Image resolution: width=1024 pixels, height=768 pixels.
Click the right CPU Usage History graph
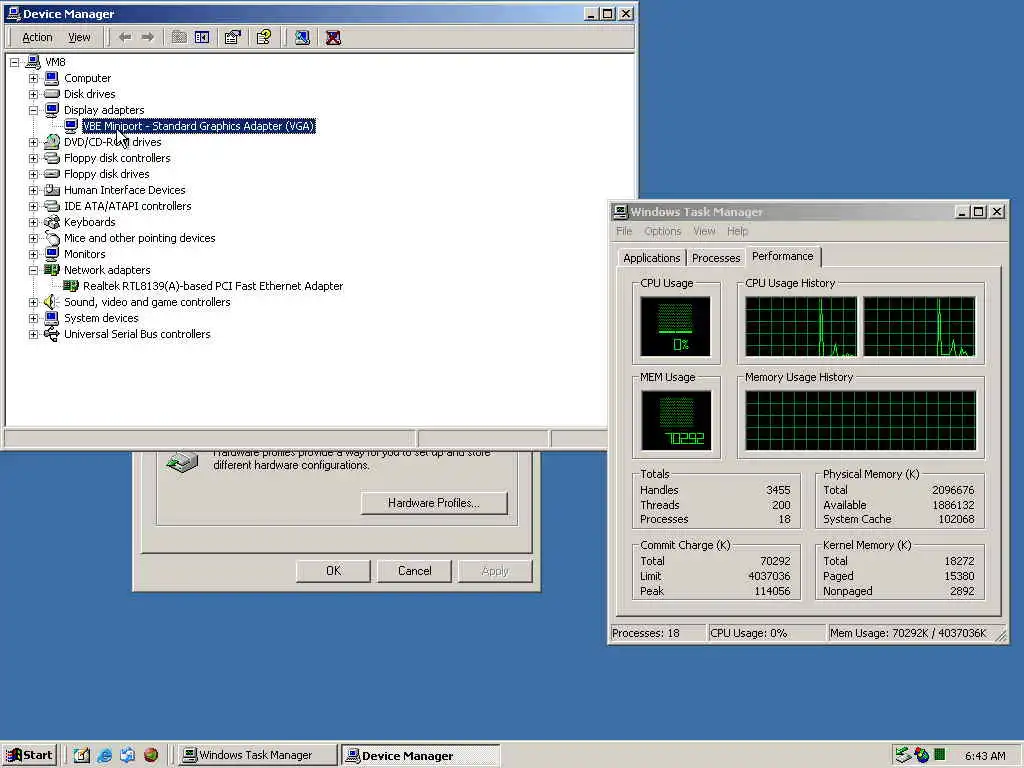pos(919,327)
